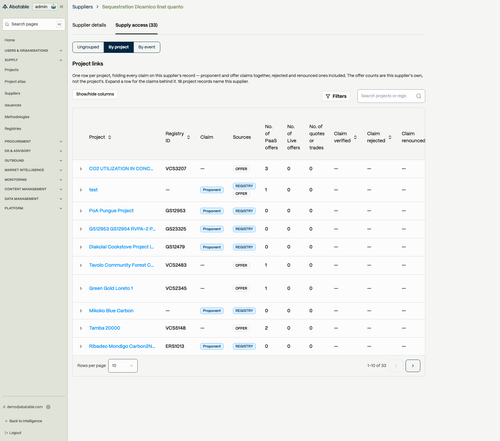The image size is (500, 441).
Task: Sort by the Claim rejected column arrows
Action: (x=390, y=137)
